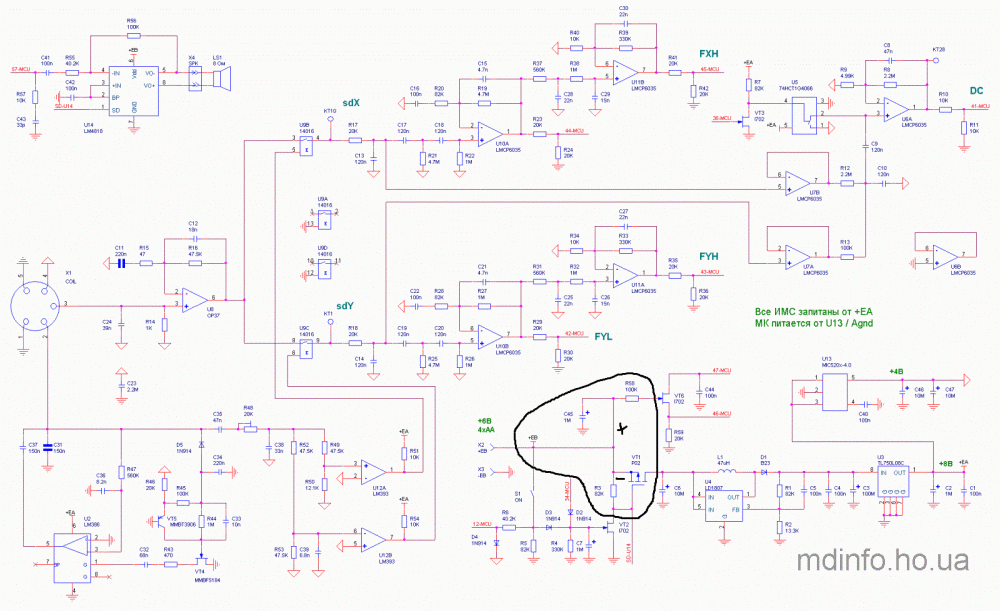This screenshot has height=611, width=1000.
Task: Click the S1 ON switch label
Action: (x=518, y=496)
